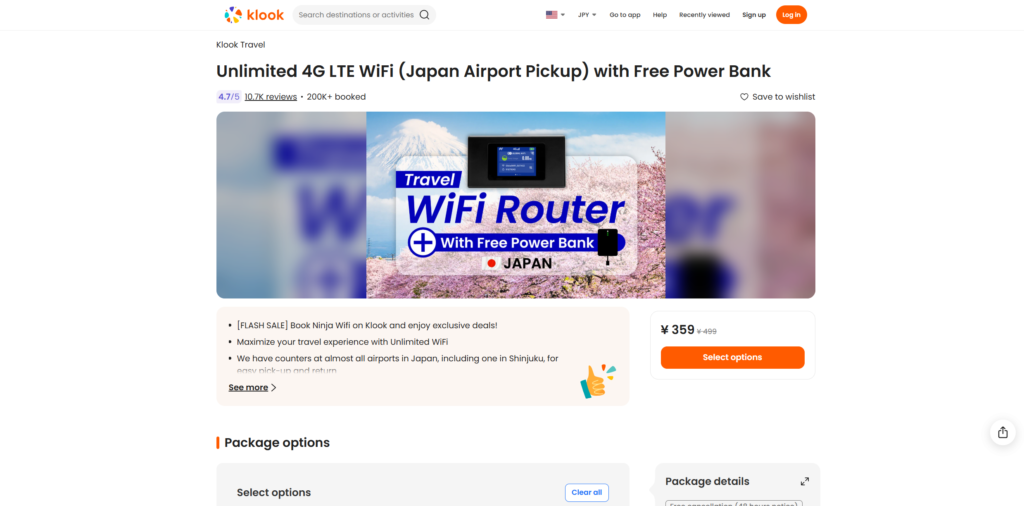1024x506 pixels.
Task: Expand Package details with arrows icon
Action: tap(805, 482)
